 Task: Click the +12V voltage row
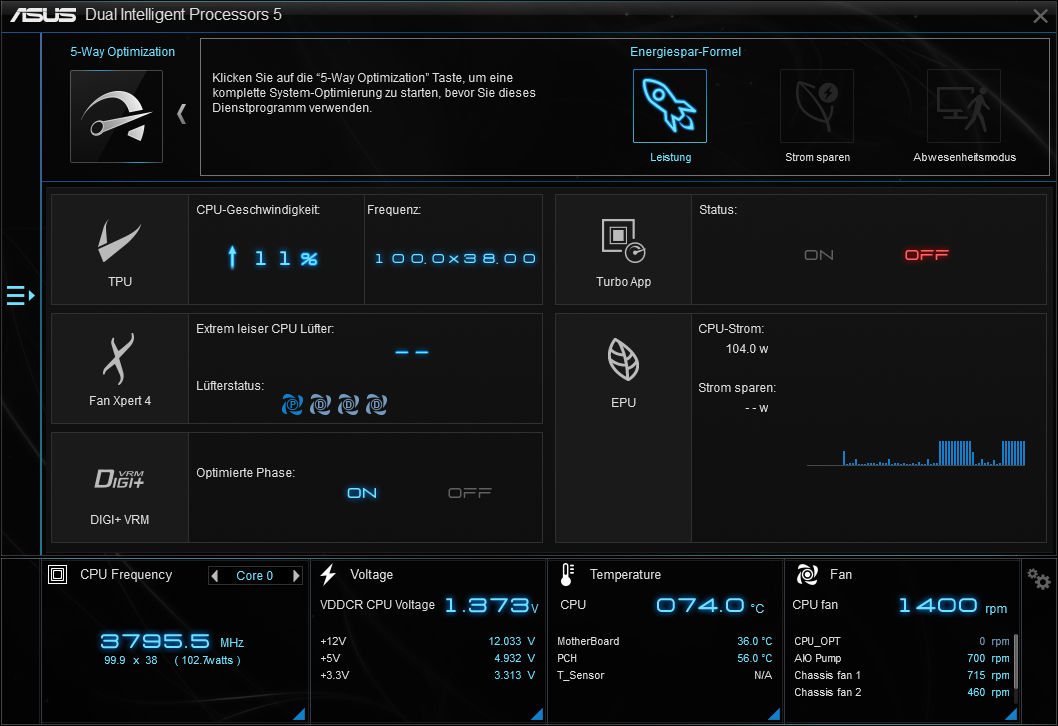pyautogui.click(x=427, y=641)
